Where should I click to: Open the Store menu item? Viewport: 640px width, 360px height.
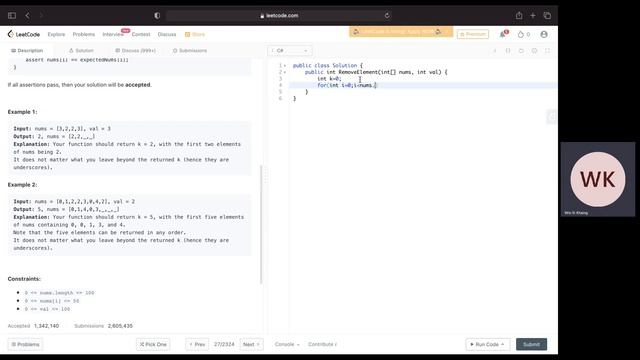195,34
